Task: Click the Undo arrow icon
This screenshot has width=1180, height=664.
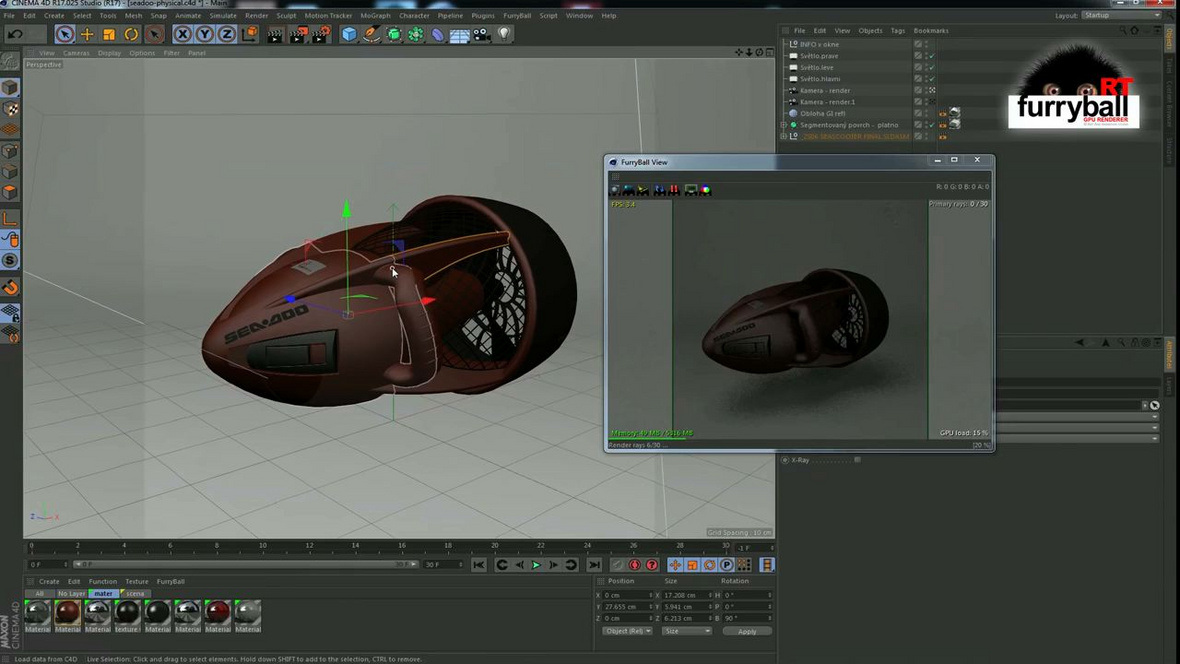Action: [x=15, y=33]
